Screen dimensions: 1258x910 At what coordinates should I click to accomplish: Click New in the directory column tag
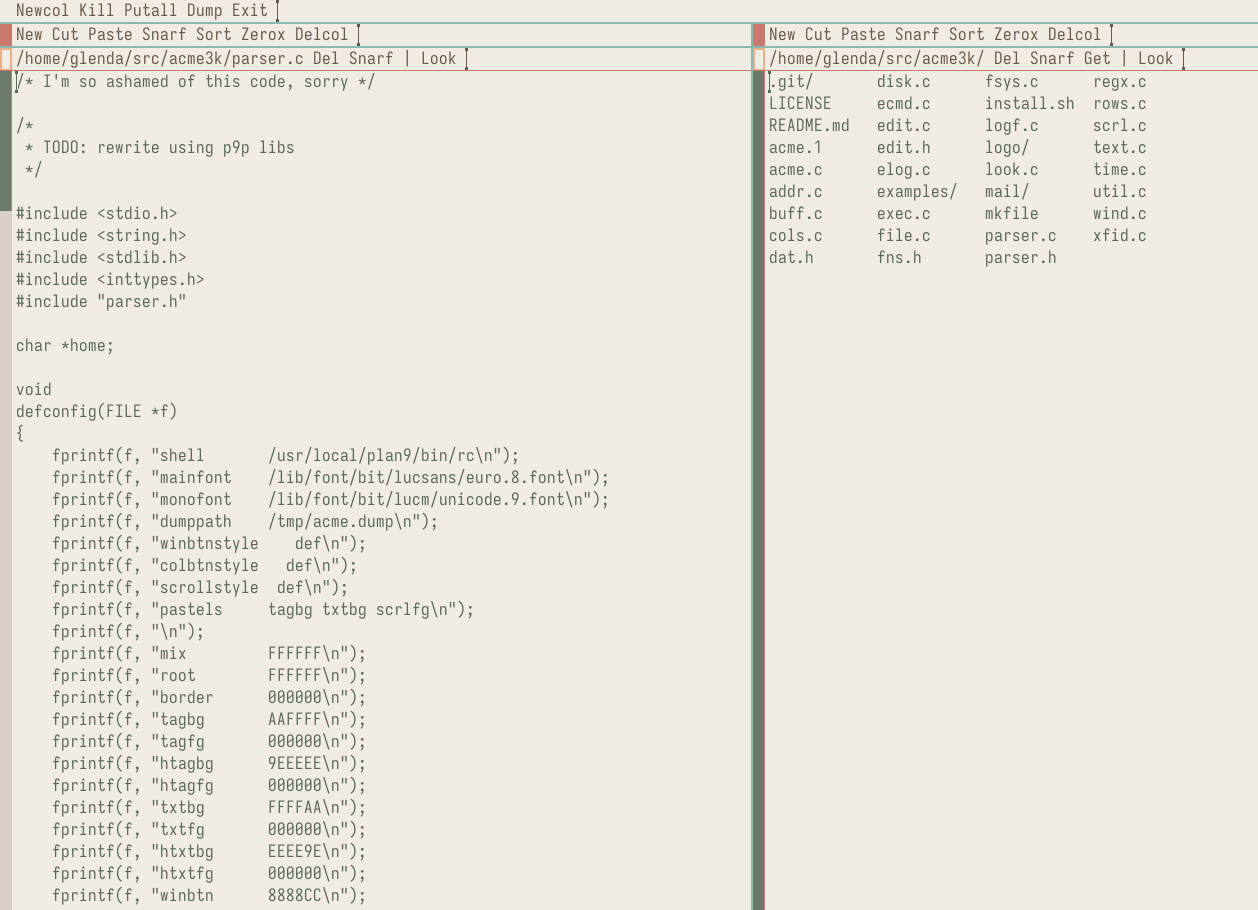coord(782,35)
